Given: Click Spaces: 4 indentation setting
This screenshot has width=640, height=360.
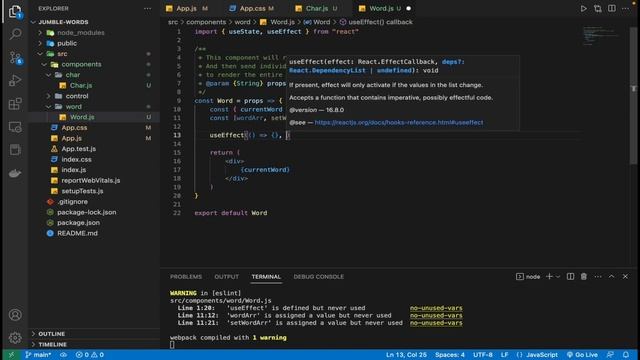Looking at the screenshot, I should pos(449,355).
